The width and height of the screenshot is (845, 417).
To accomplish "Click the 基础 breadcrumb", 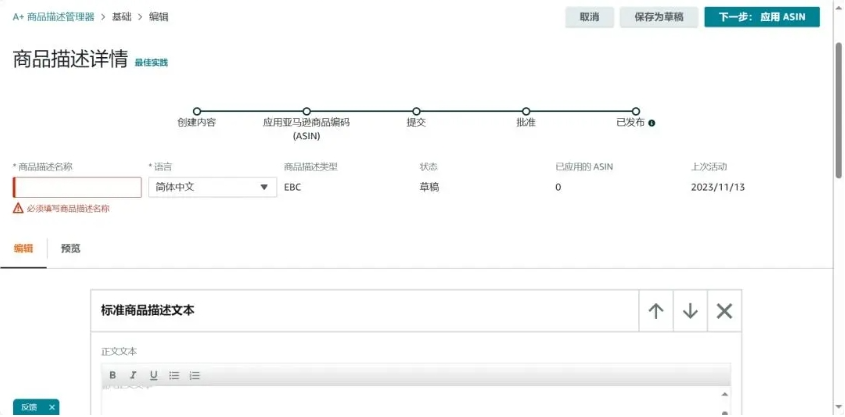I will point(121,17).
